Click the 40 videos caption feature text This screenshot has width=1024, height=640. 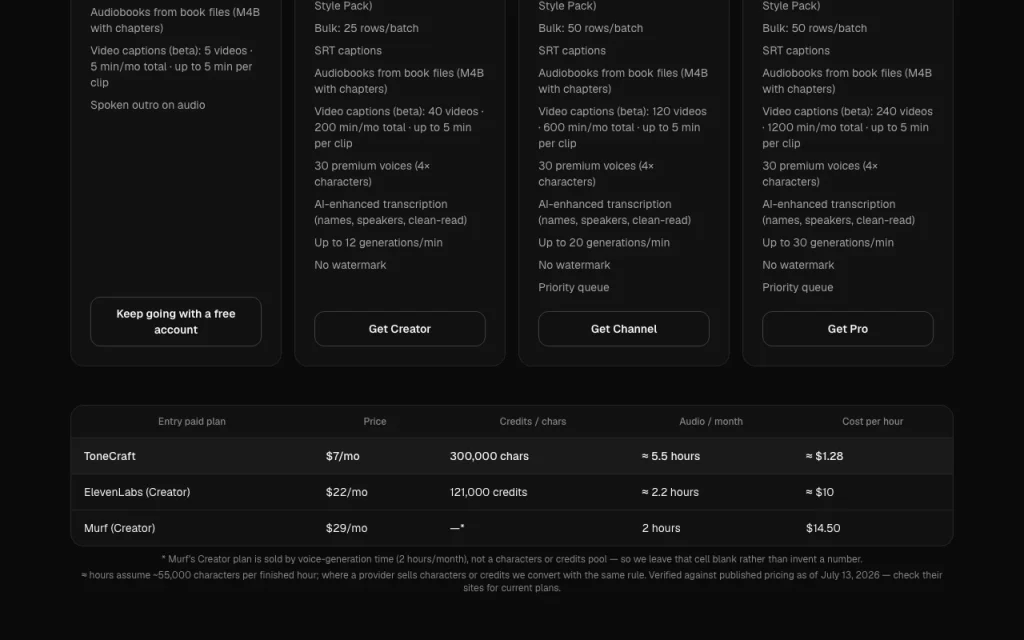pyautogui.click(x=399, y=127)
